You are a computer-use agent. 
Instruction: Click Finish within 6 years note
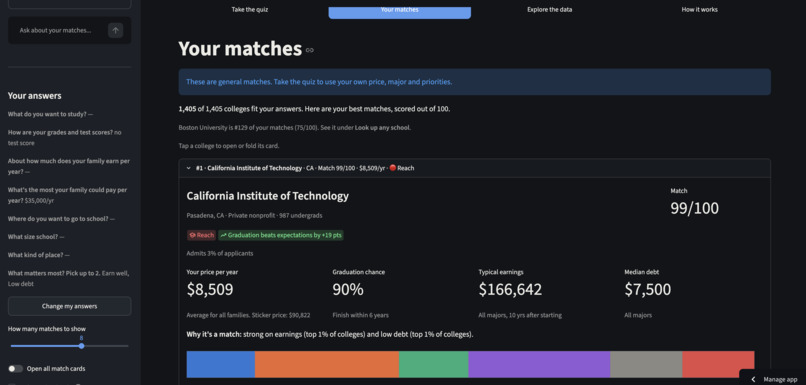tap(360, 315)
